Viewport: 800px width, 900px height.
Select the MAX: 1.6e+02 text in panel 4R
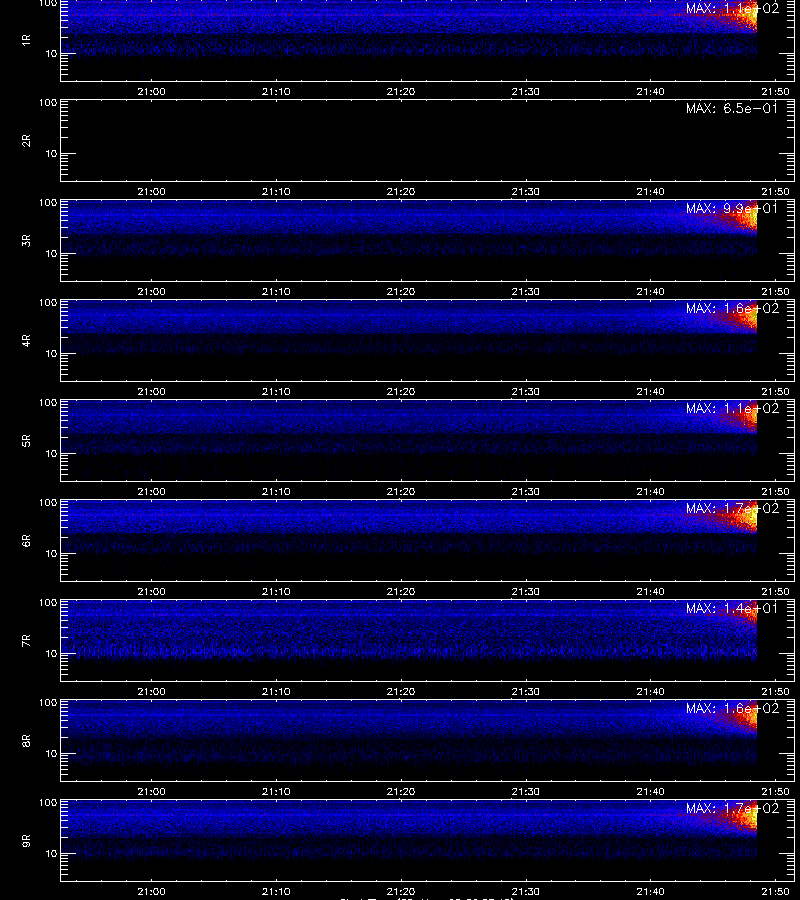coord(732,308)
